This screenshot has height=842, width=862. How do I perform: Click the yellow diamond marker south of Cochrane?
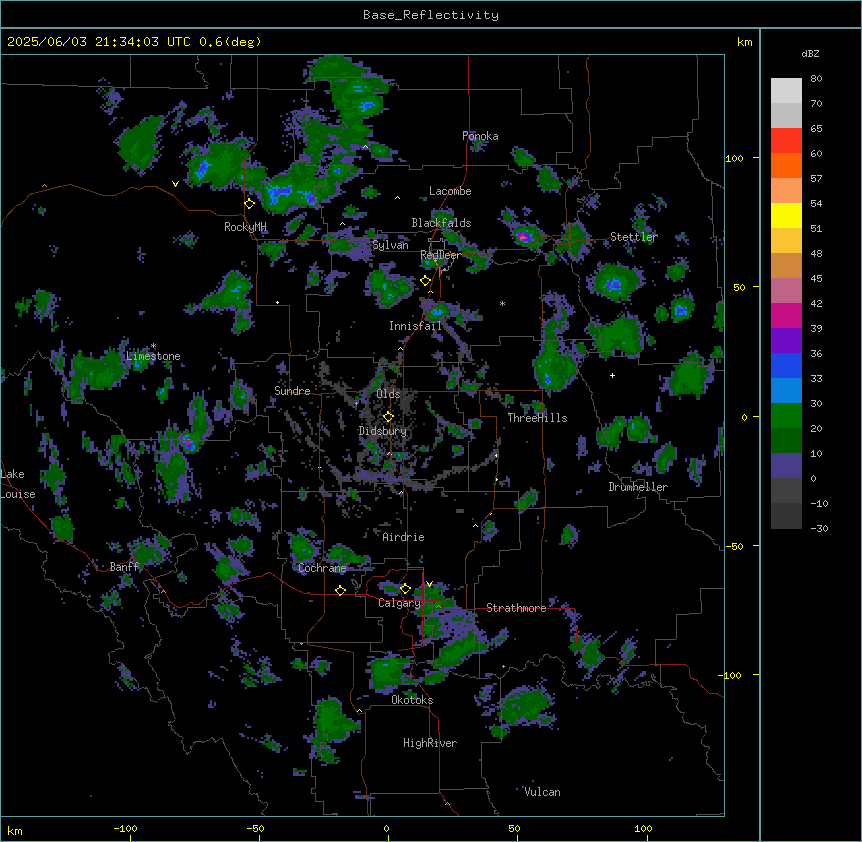pyautogui.click(x=340, y=590)
